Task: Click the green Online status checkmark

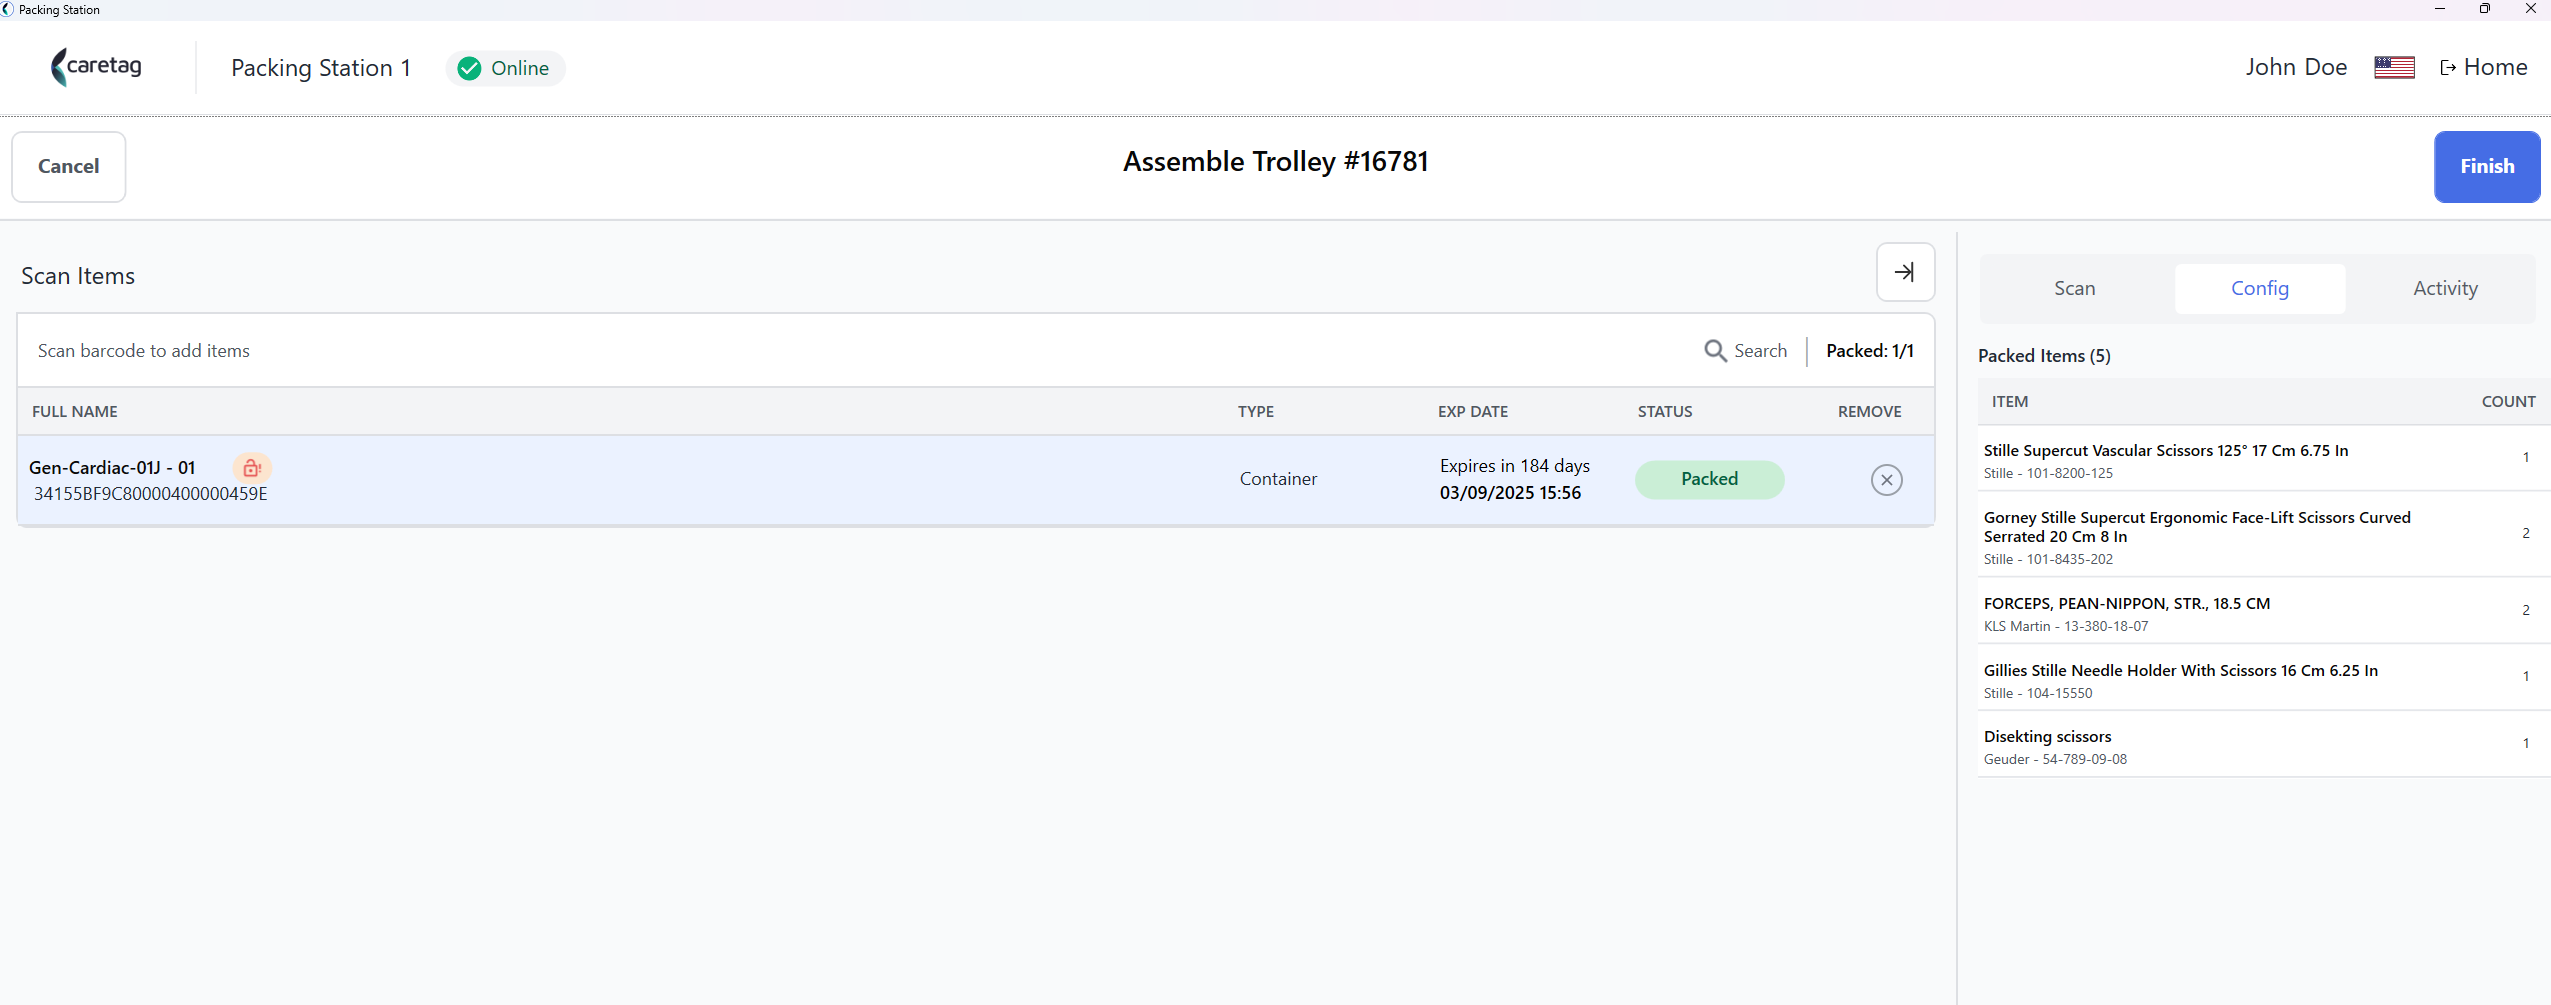Action: (x=469, y=68)
